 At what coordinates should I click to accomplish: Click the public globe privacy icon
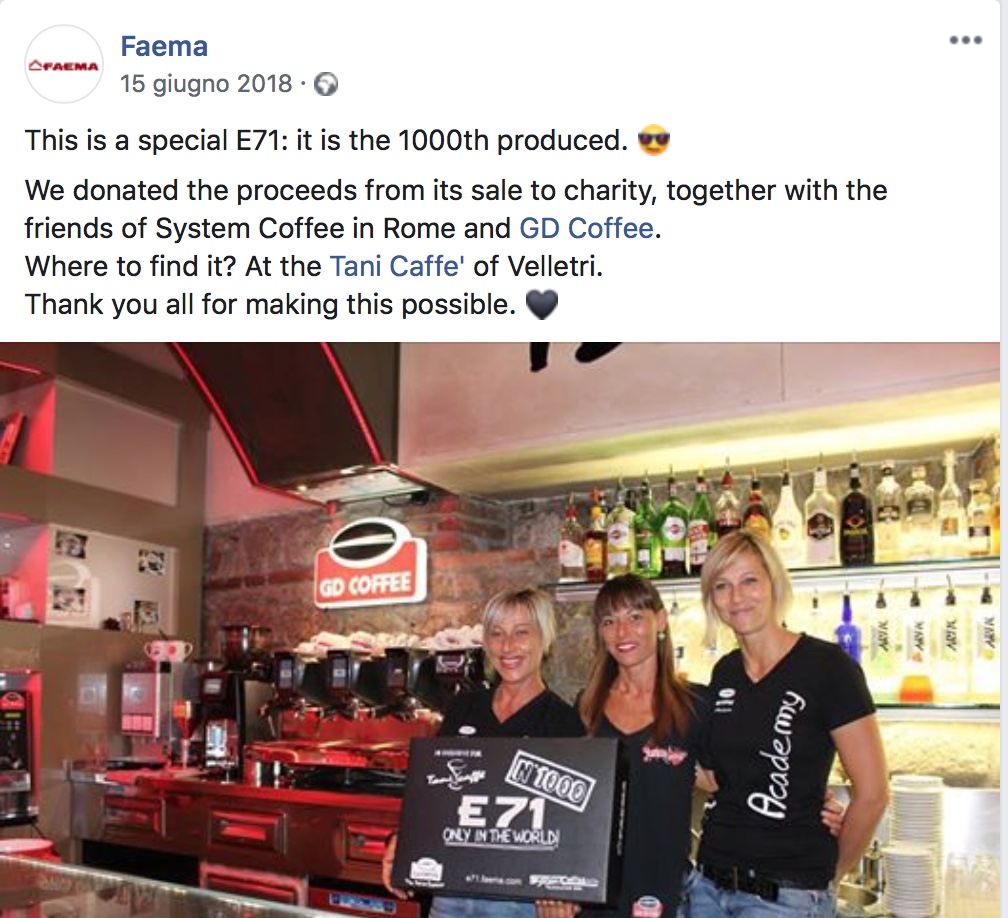pos(326,84)
